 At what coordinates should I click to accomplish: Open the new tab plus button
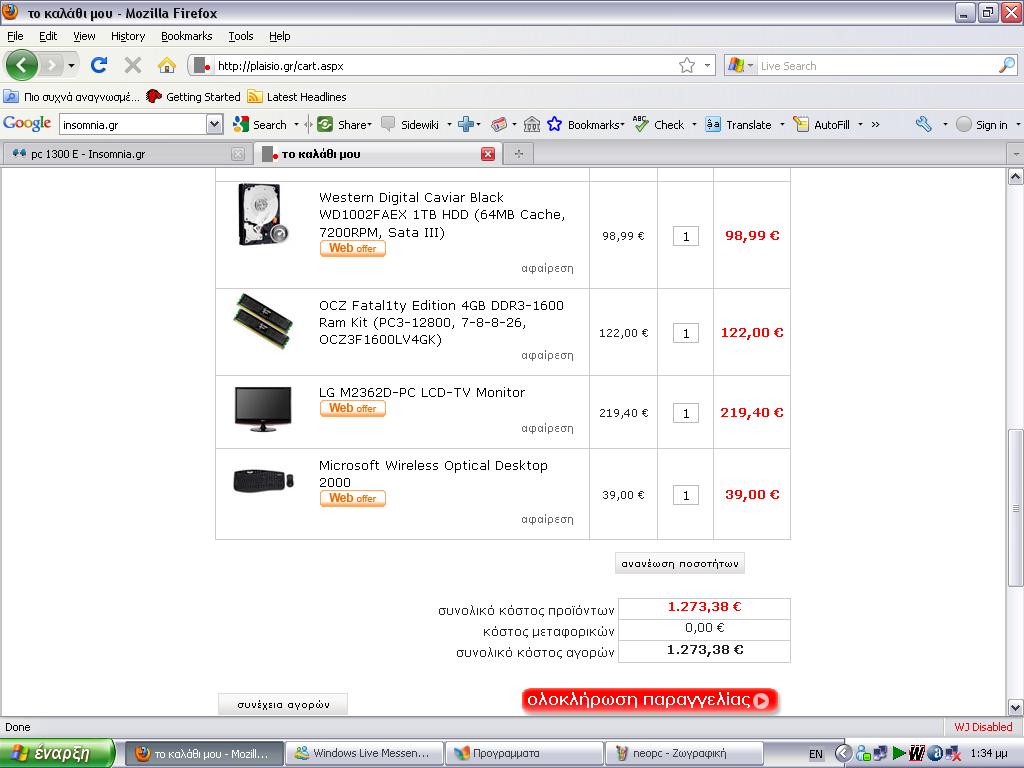click(519, 154)
